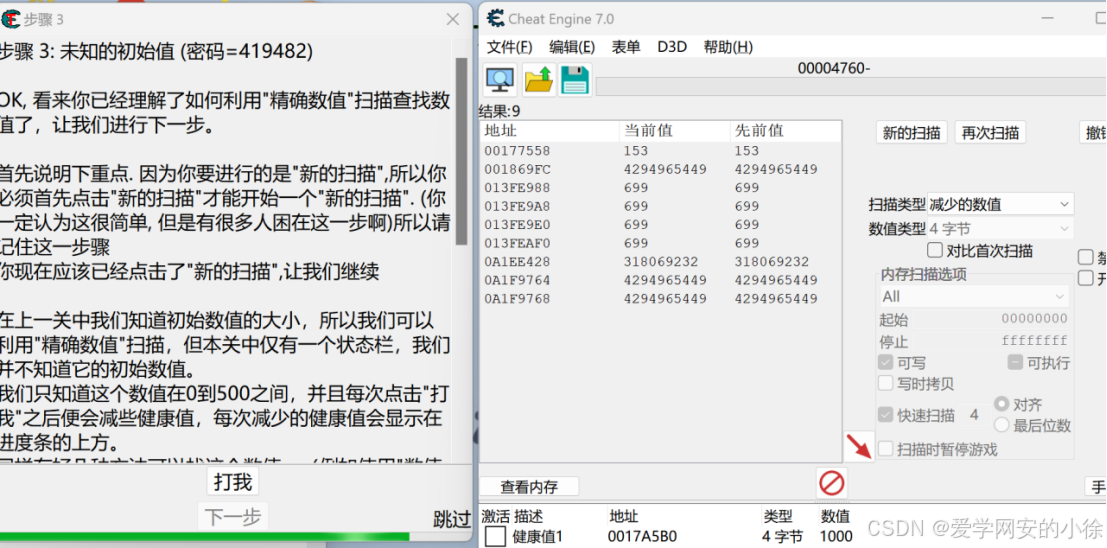Viewport: 1107px width, 548px height.
Task: Open the 扫描类型 dropdown
Action: click(x=1000, y=204)
